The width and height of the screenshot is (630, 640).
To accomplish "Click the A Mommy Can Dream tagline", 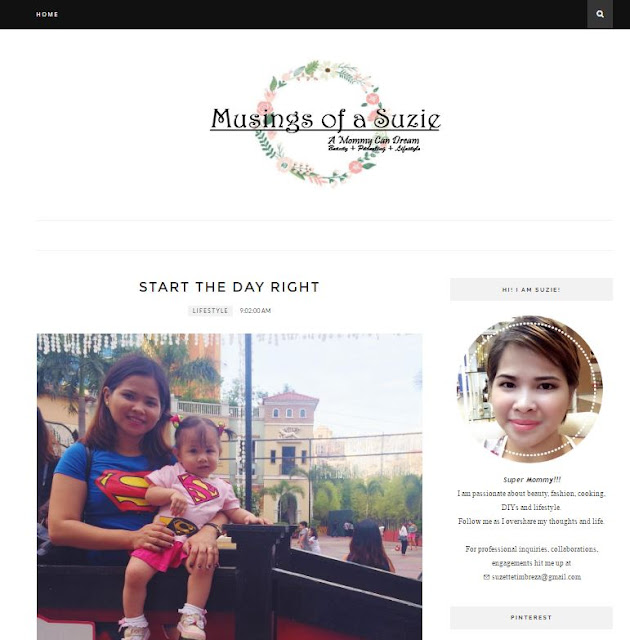I will click(x=373, y=140).
